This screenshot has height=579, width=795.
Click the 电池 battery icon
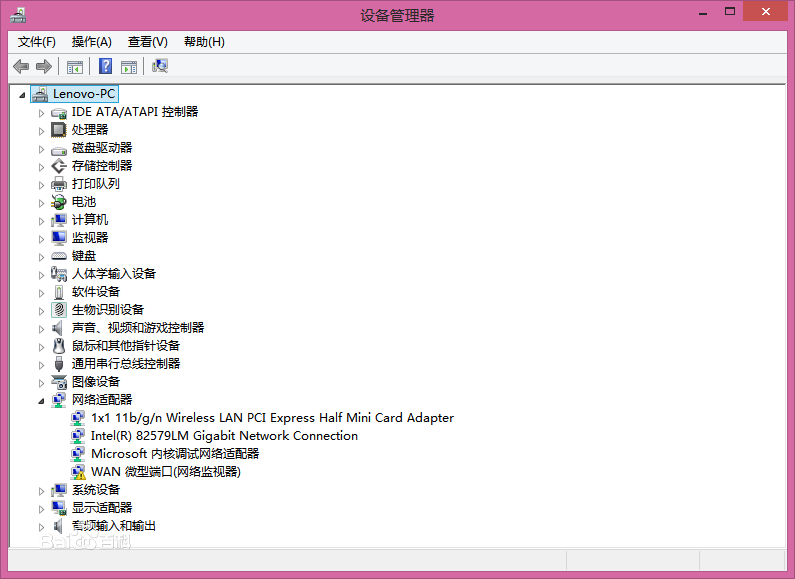pos(59,202)
